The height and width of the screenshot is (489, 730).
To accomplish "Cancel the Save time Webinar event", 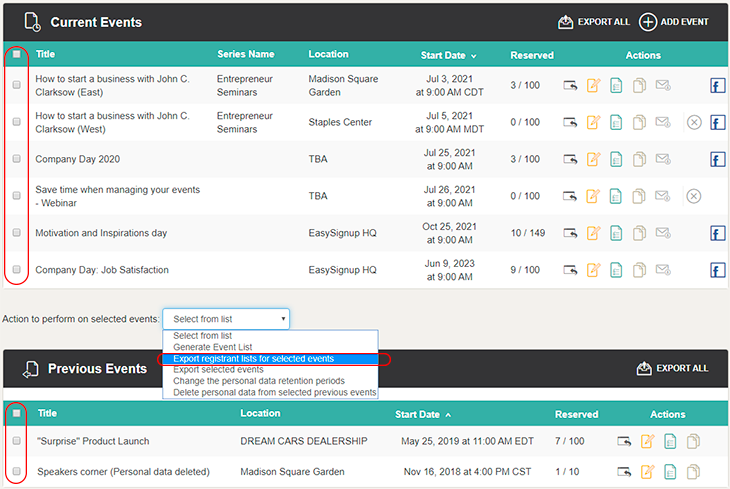I will coord(694,196).
